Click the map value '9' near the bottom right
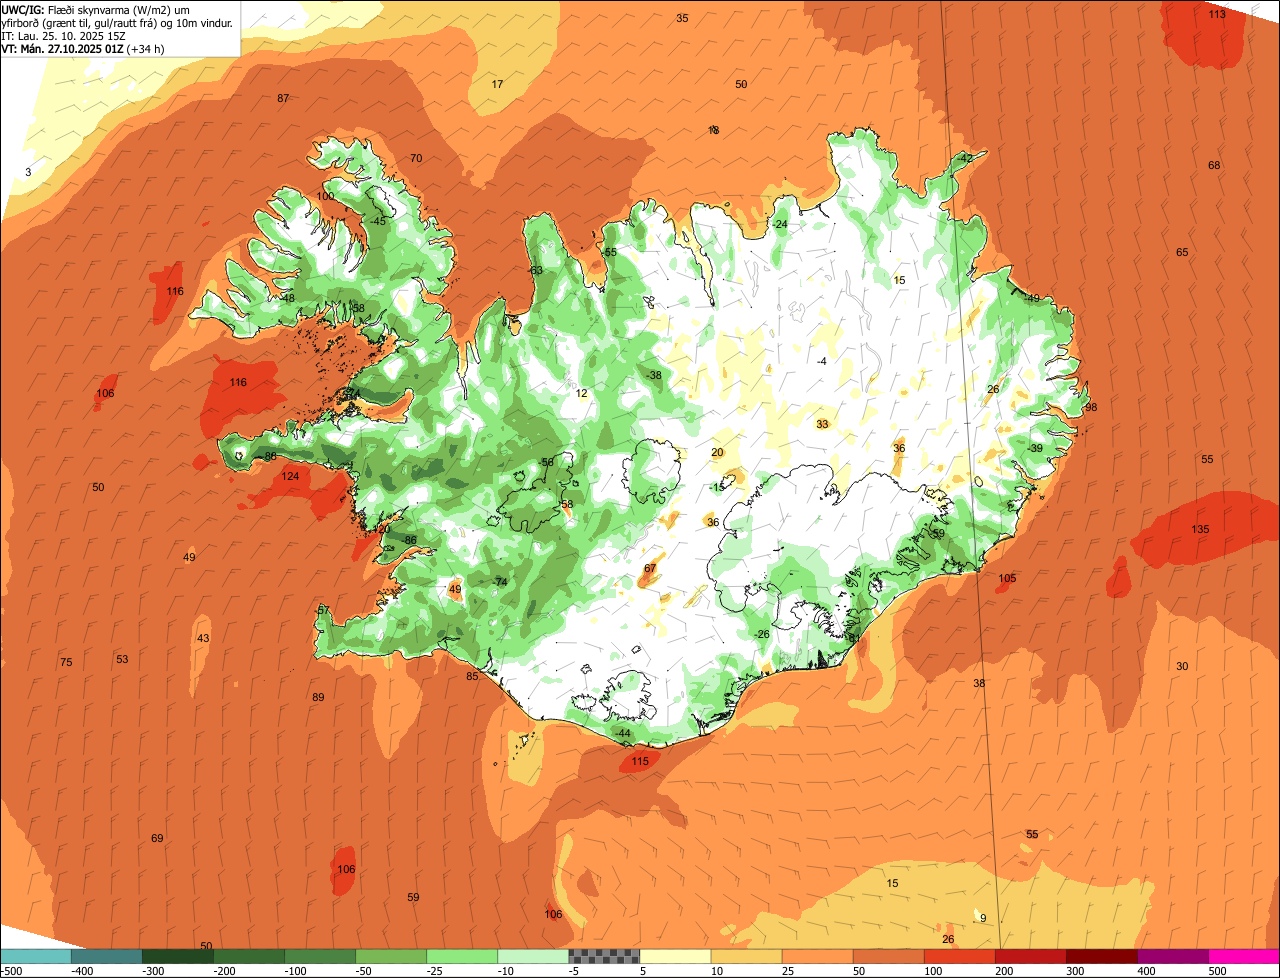This screenshot has width=1280, height=978. coord(983,918)
